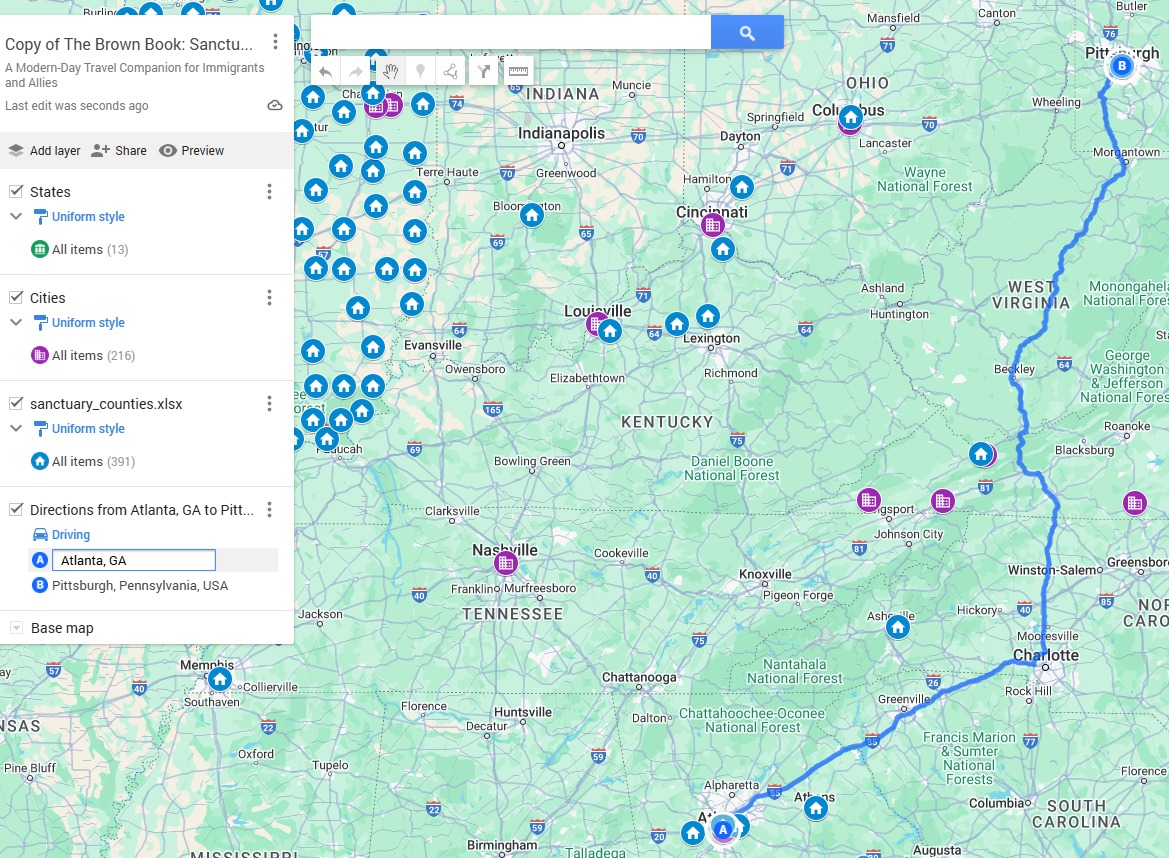Select destination Pittsburgh, Pennsylvania, USA
This screenshot has height=858, width=1169.
coord(139,585)
